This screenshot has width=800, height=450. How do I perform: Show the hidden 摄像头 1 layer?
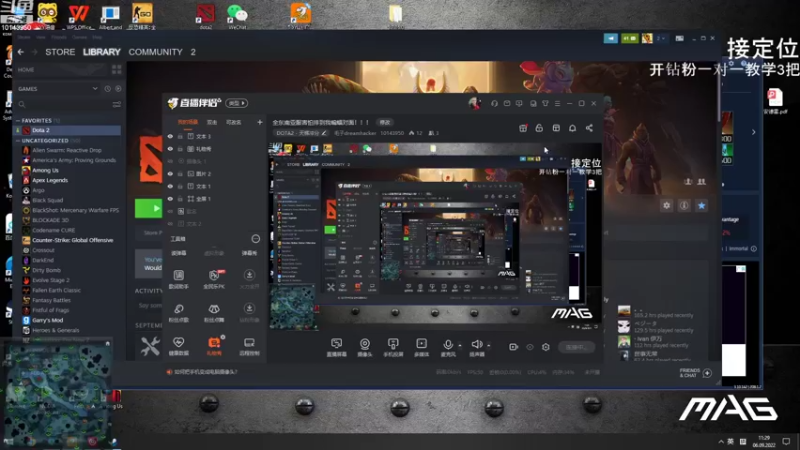tap(170, 161)
